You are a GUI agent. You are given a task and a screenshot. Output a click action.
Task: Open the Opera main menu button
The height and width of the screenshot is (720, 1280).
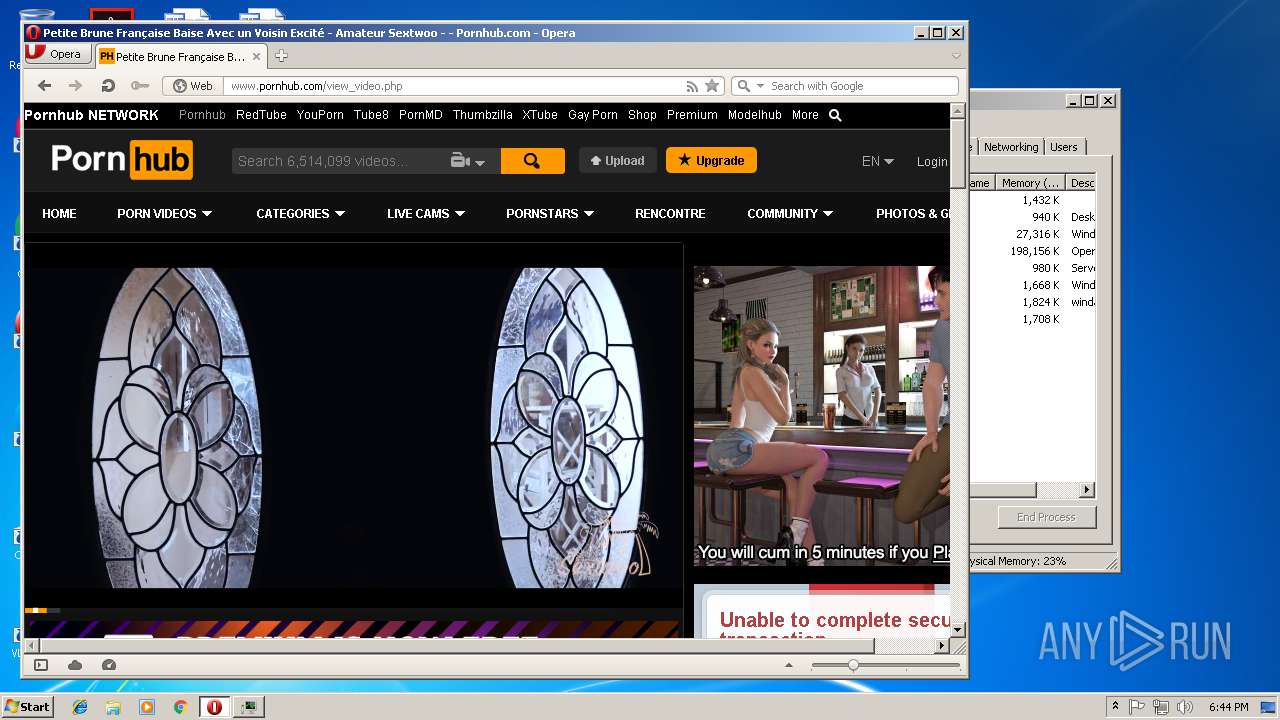57,54
